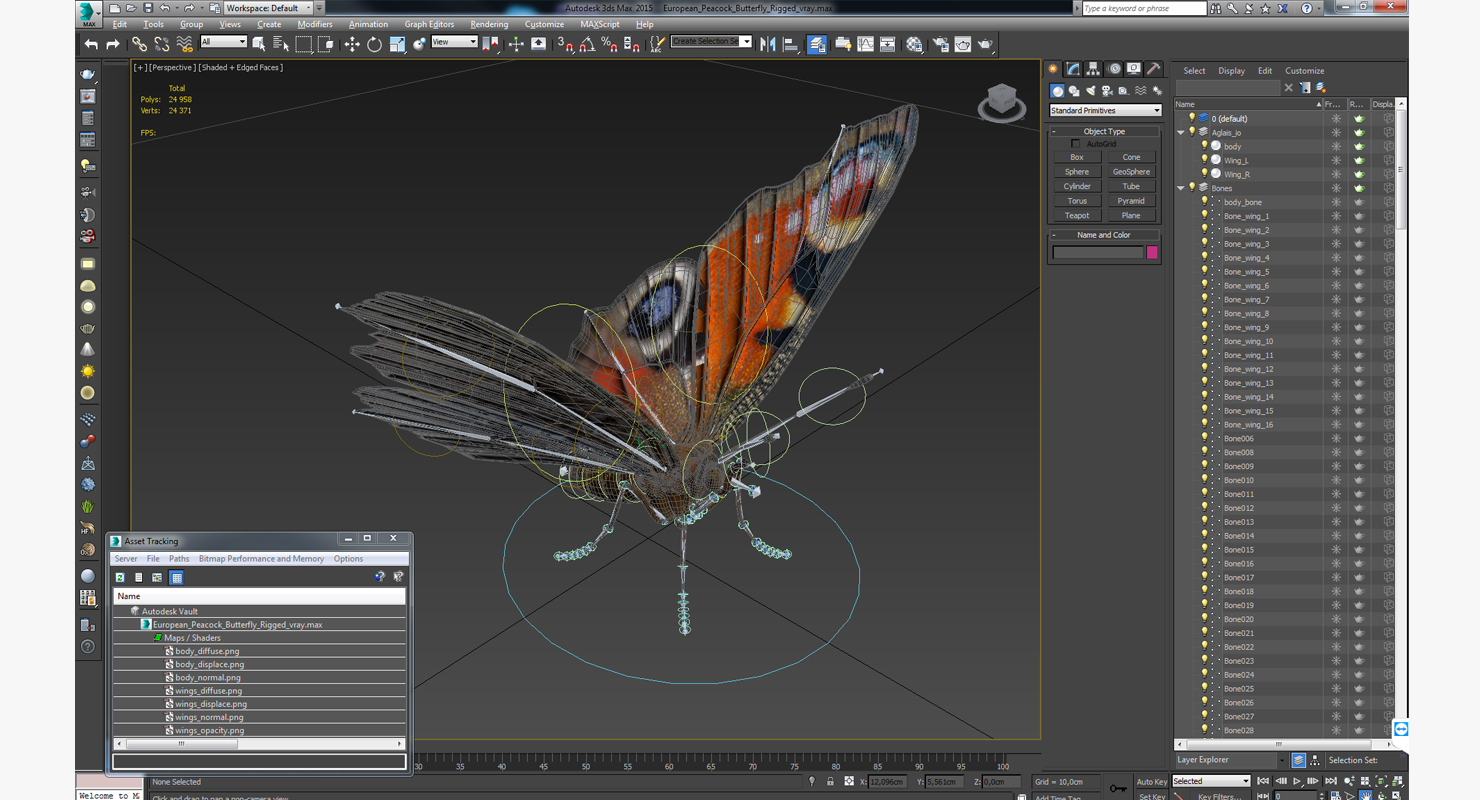This screenshot has height=800, width=1480.
Task: Open Display menu in Layer Explorer
Action: (1231, 71)
